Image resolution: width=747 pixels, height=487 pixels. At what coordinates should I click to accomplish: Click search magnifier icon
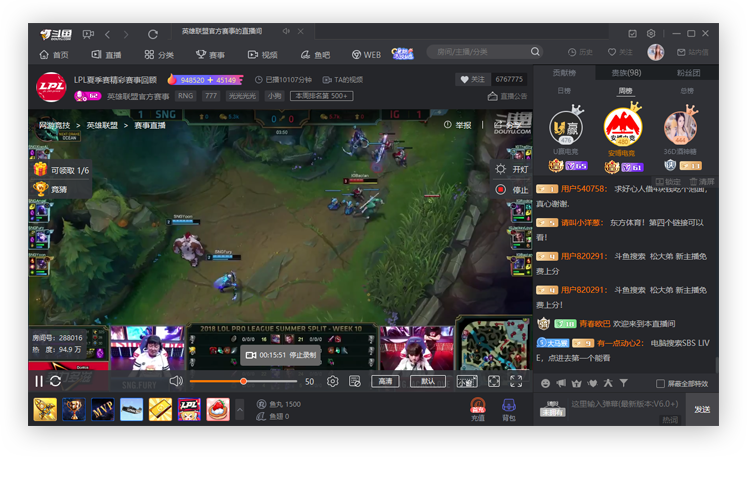tap(535, 51)
